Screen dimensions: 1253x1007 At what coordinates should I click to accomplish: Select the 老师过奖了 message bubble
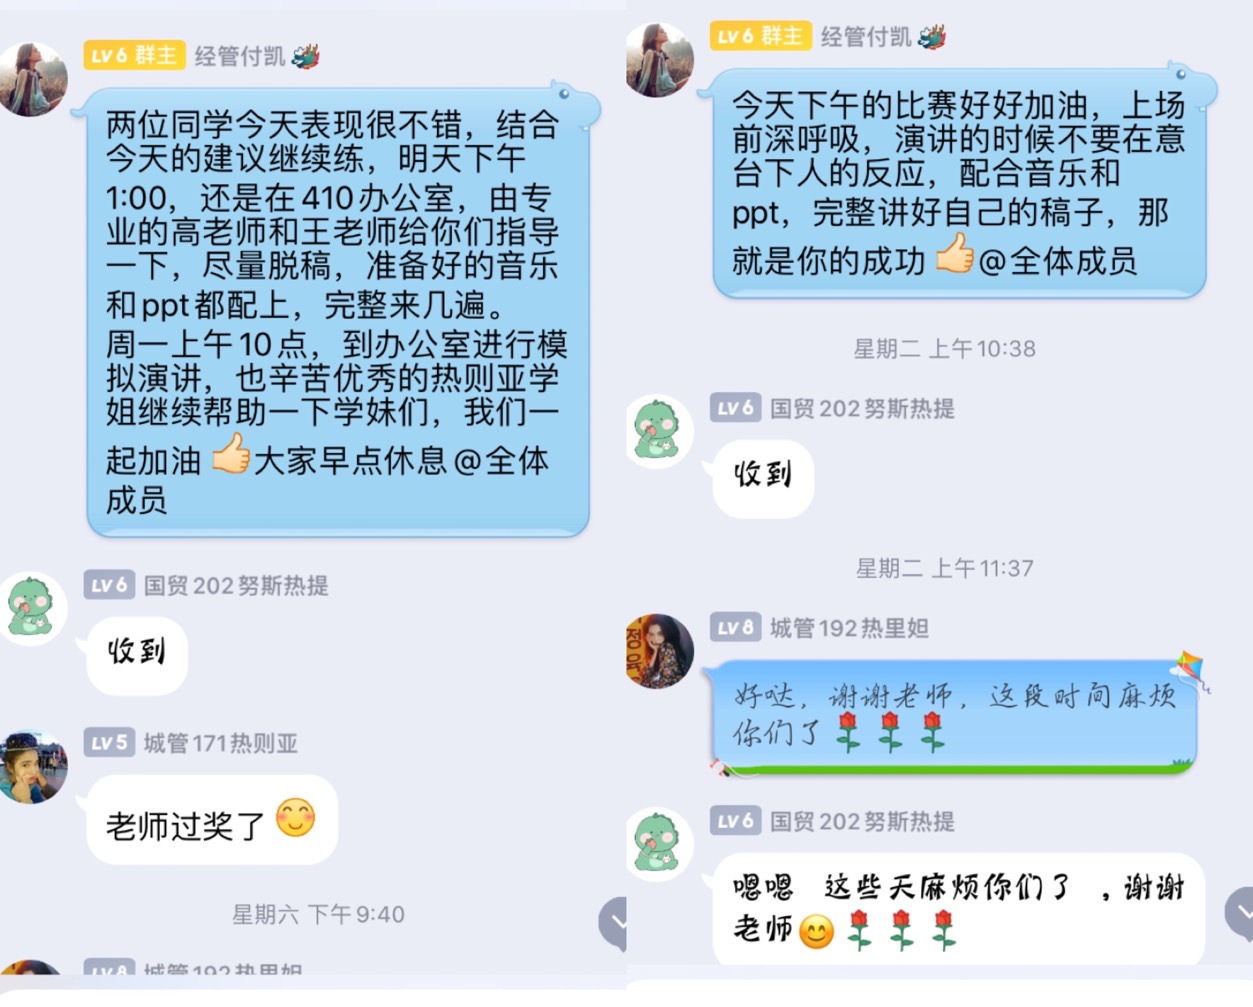tap(212, 820)
